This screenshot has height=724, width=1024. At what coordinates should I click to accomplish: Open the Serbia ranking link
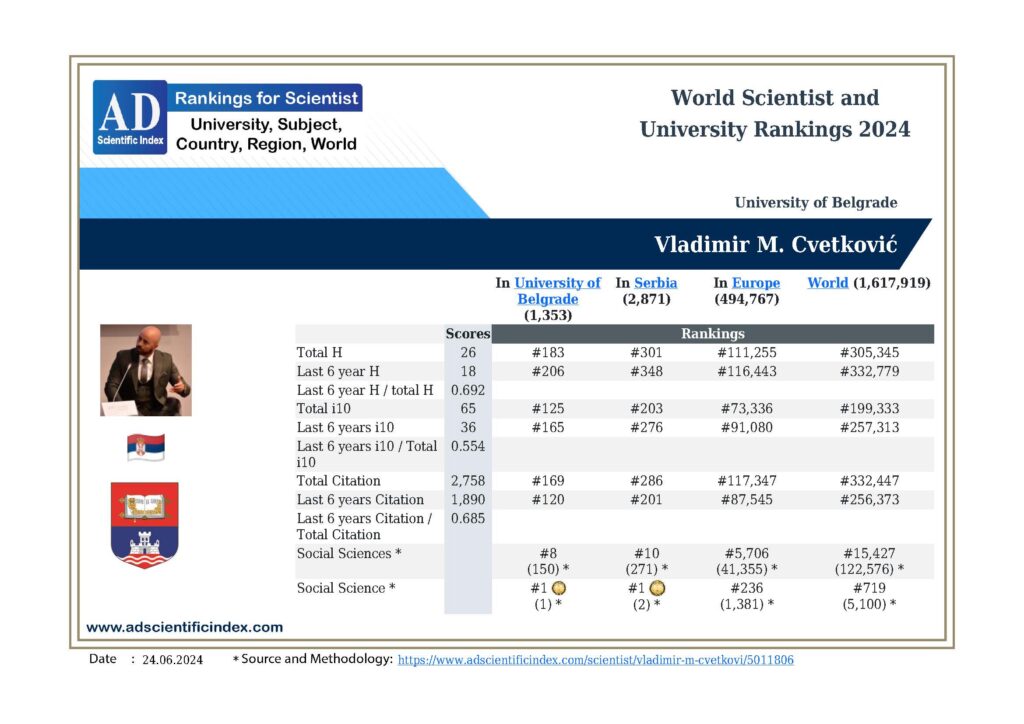[656, 283]
